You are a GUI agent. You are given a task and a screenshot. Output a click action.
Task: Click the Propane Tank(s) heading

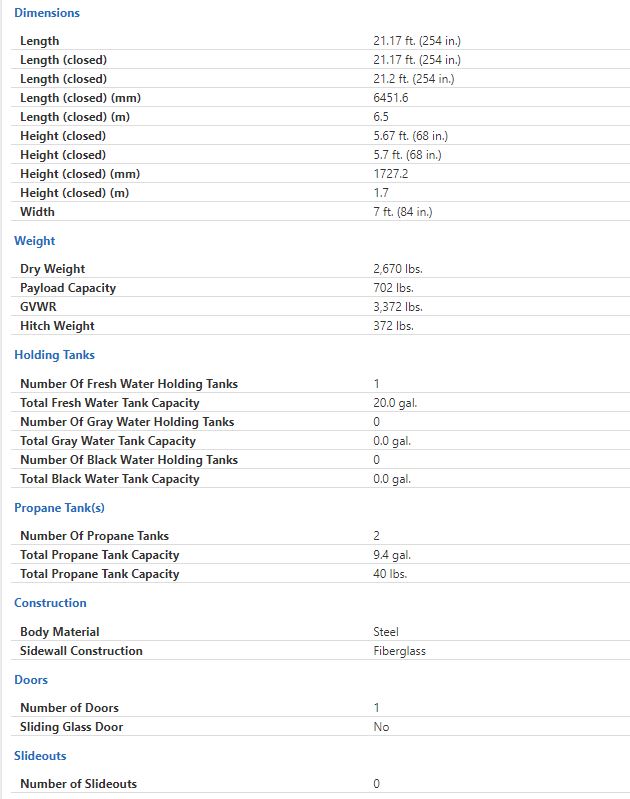(x=59, y=508)
